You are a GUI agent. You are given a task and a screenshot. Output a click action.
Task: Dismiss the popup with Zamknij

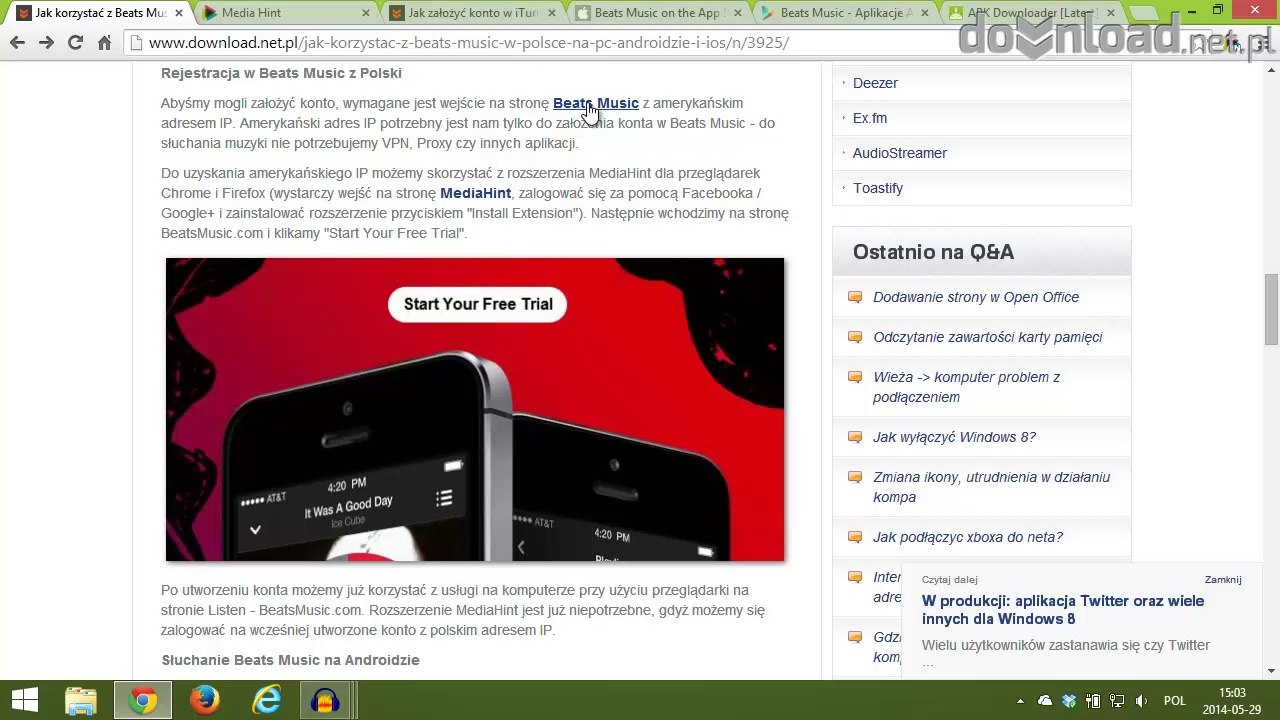[x=1223, y=579]
